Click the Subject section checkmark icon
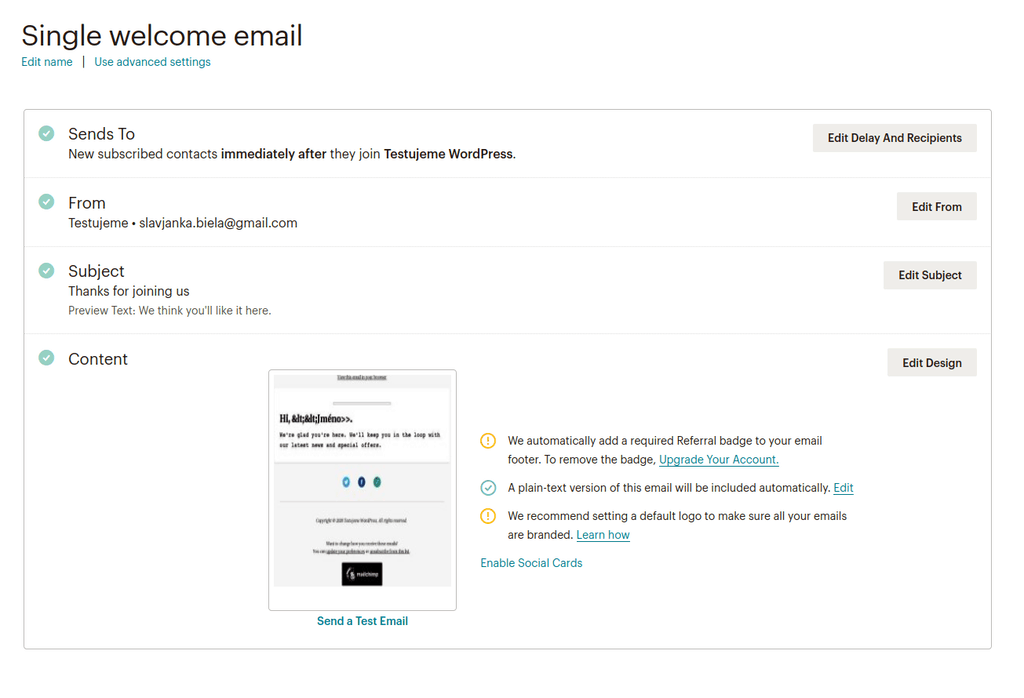The image size is (1024, 698). 46,270
